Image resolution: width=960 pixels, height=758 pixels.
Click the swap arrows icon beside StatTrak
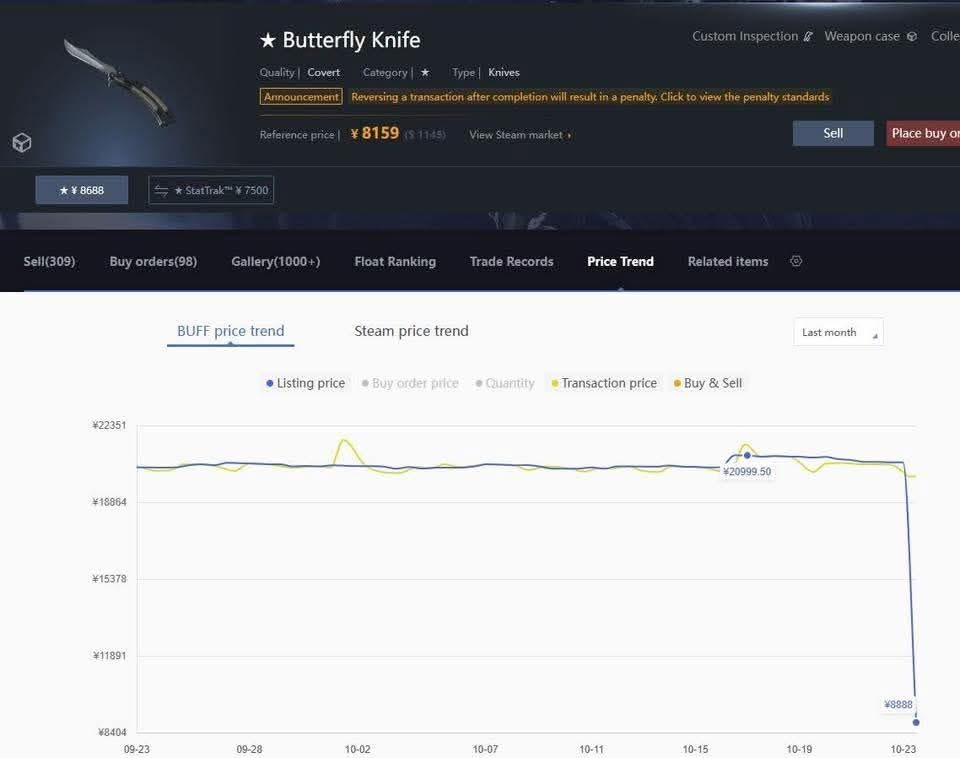click(x=161, y=190)
